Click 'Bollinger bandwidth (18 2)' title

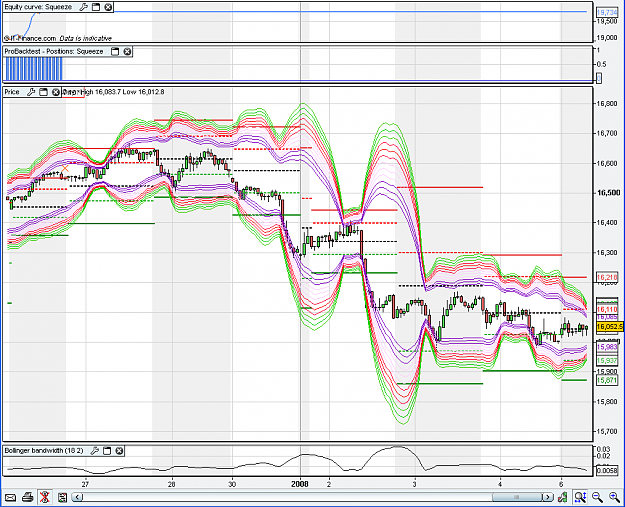coord(44,451)
